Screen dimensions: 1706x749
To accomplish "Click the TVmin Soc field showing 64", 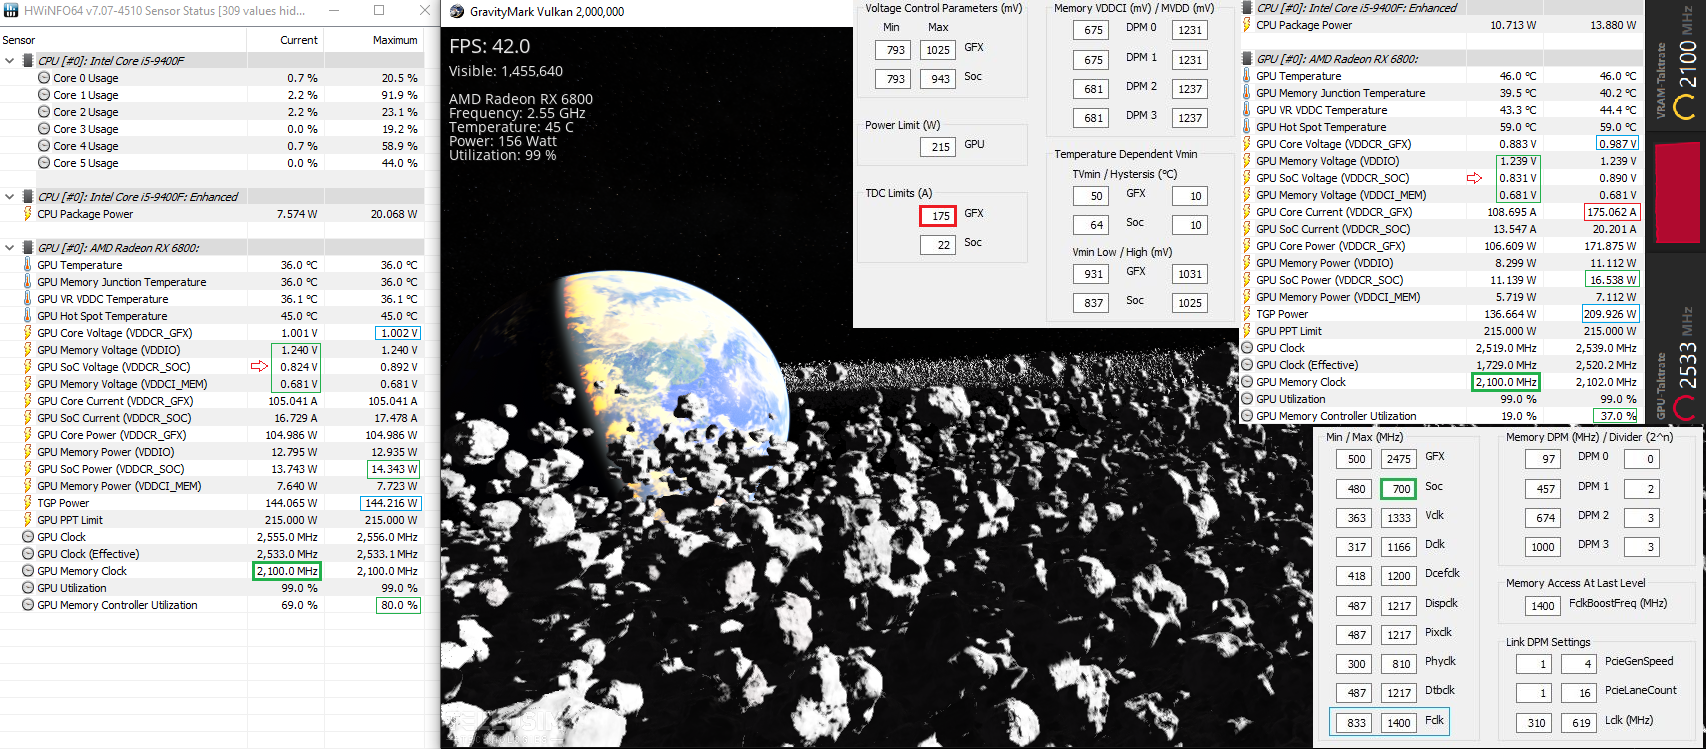I will tap(1093, 225).
